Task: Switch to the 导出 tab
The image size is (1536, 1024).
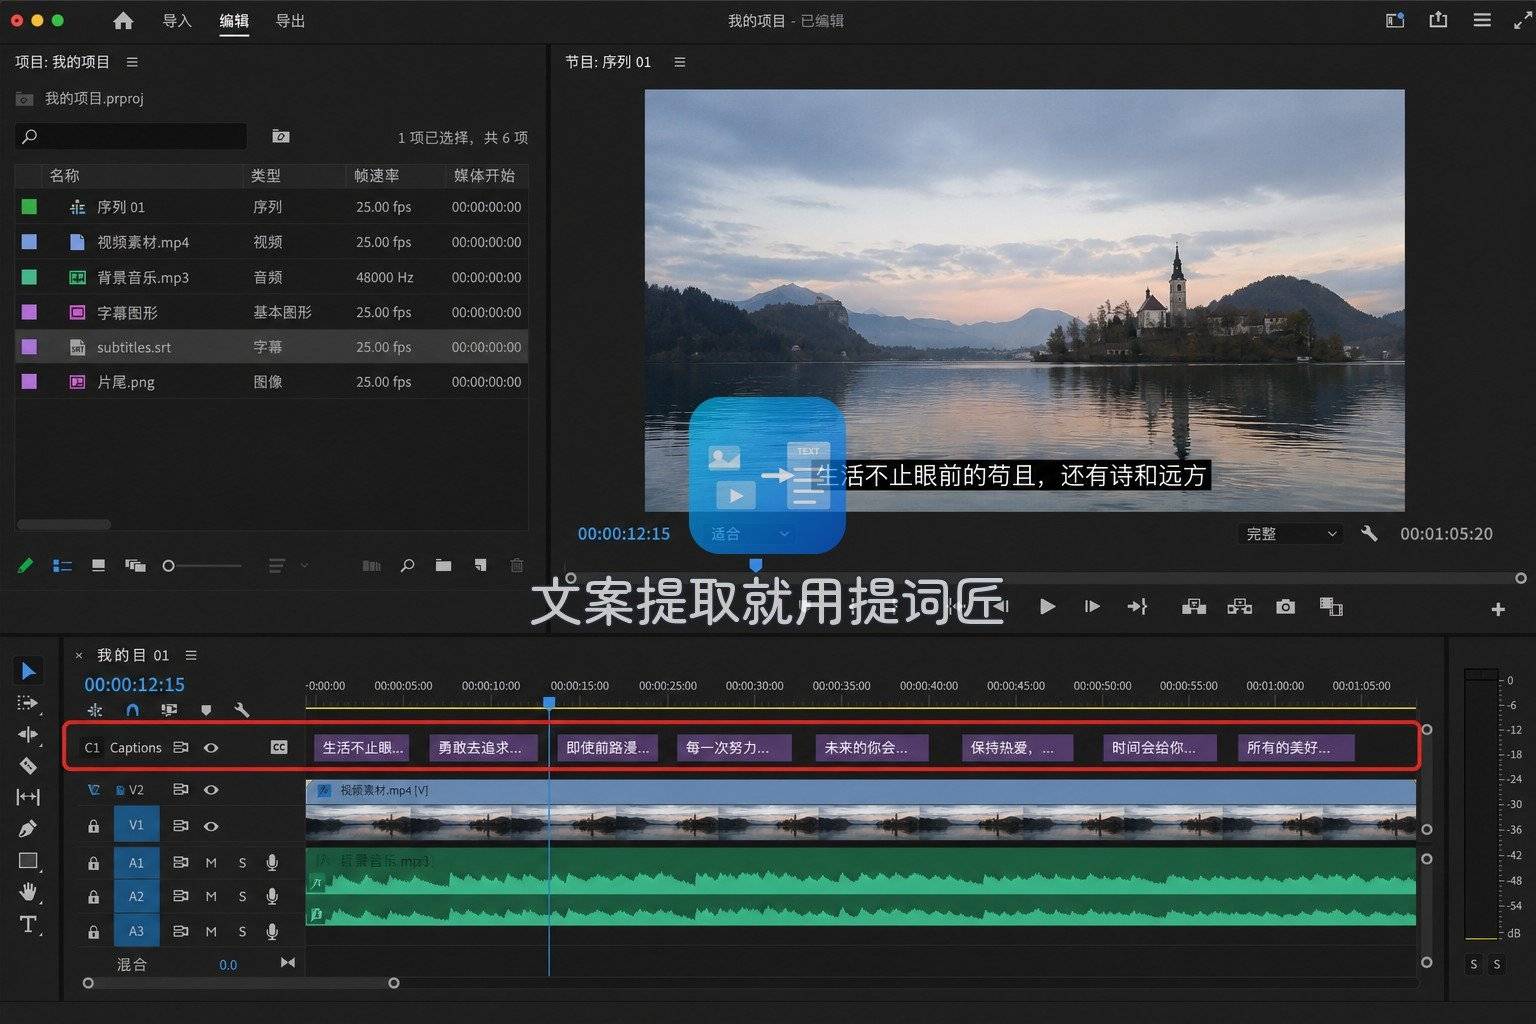Action: [290, 21]
